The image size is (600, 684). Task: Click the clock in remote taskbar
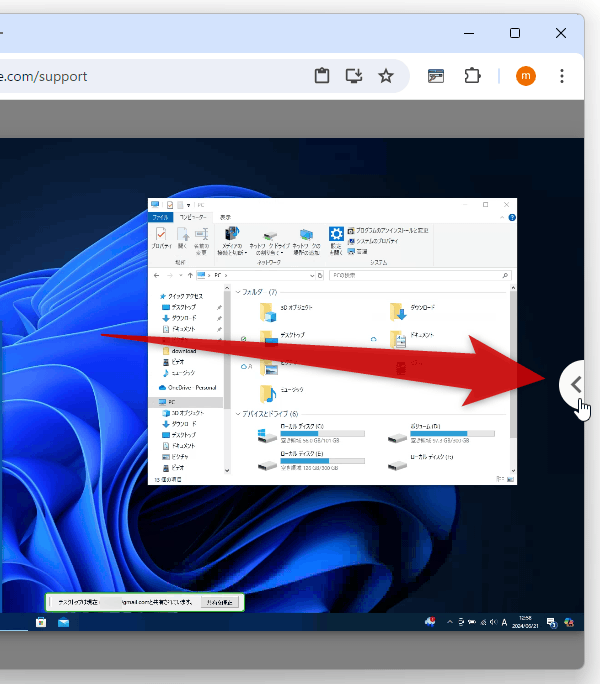point(525,622)
